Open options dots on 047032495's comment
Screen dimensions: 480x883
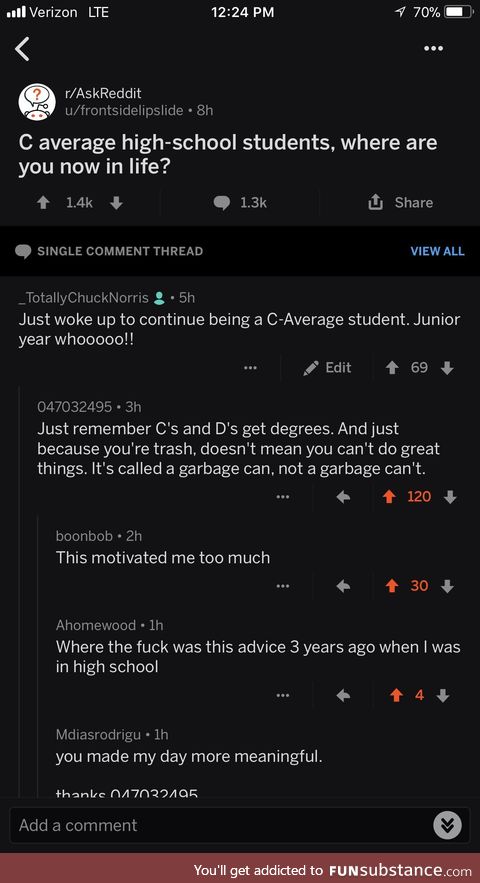pos(283,497)
